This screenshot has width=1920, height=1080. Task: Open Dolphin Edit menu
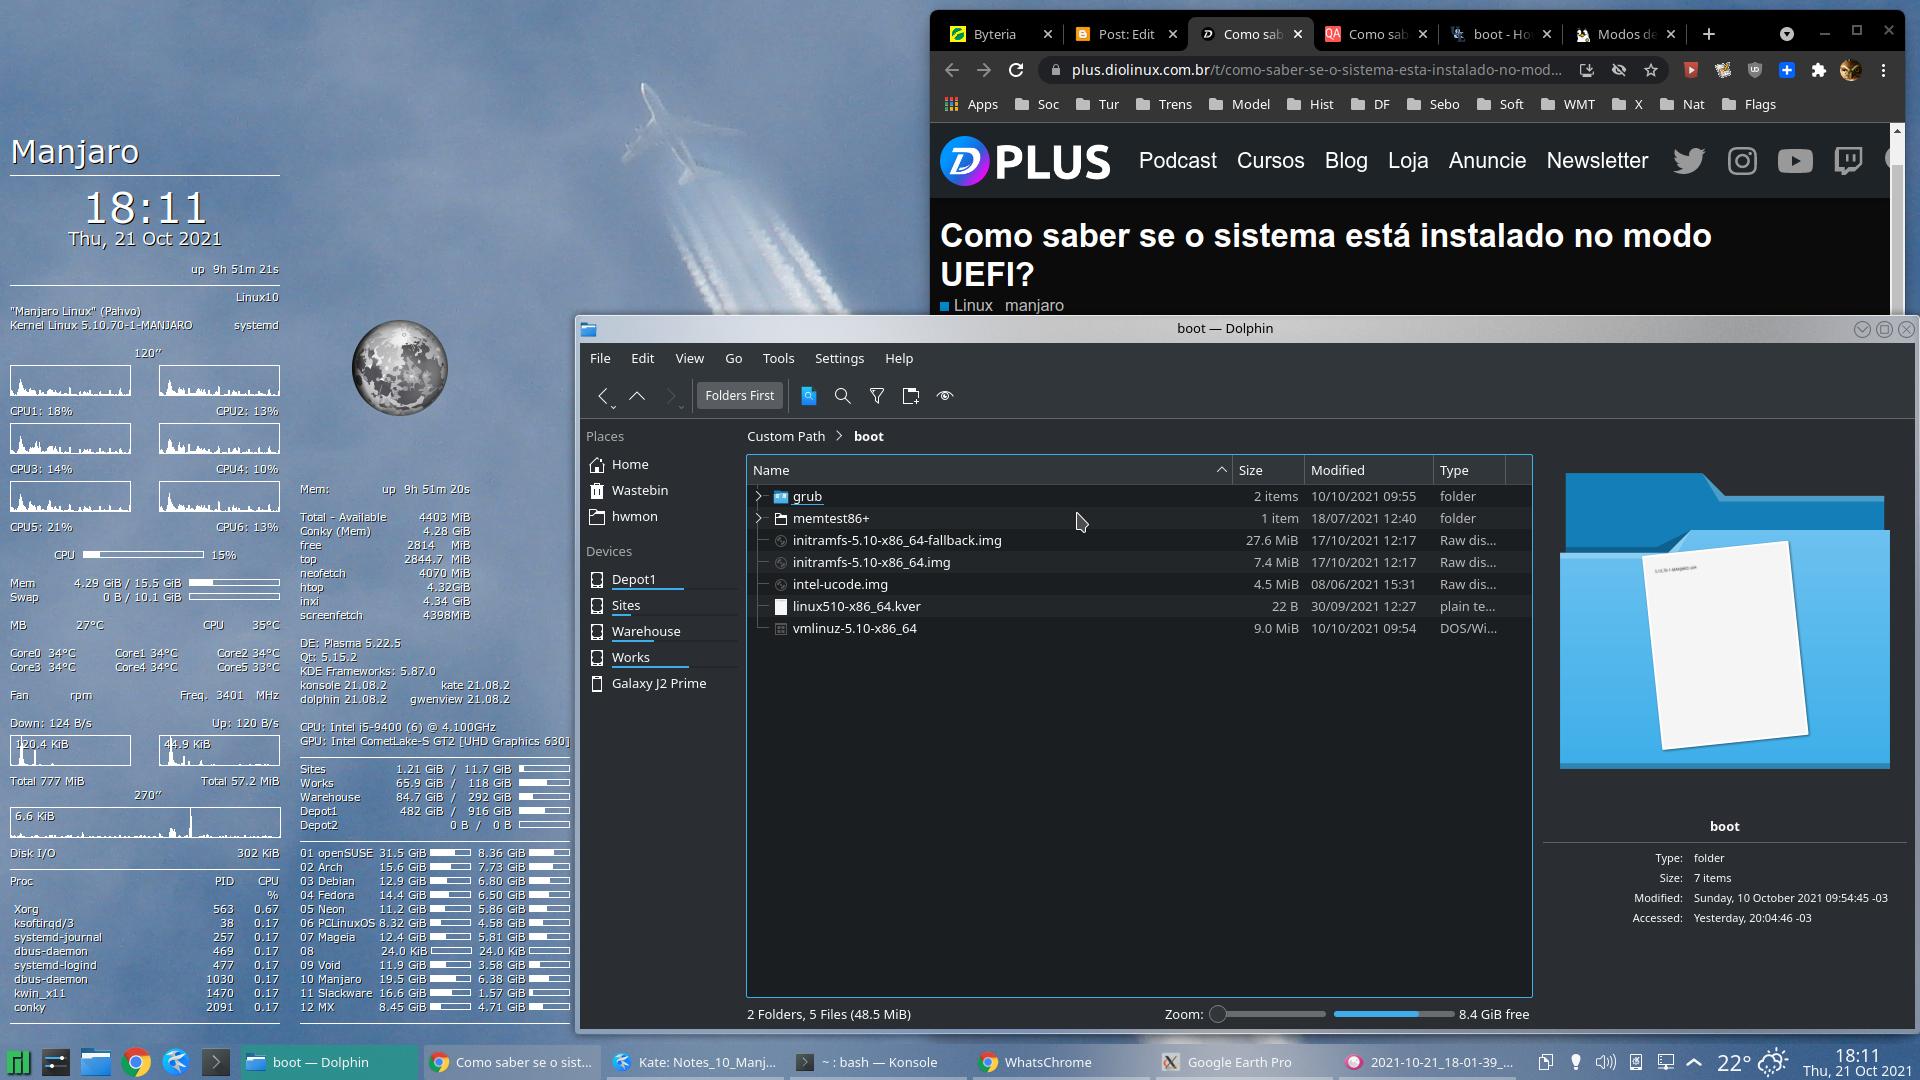tap(643, 358)
